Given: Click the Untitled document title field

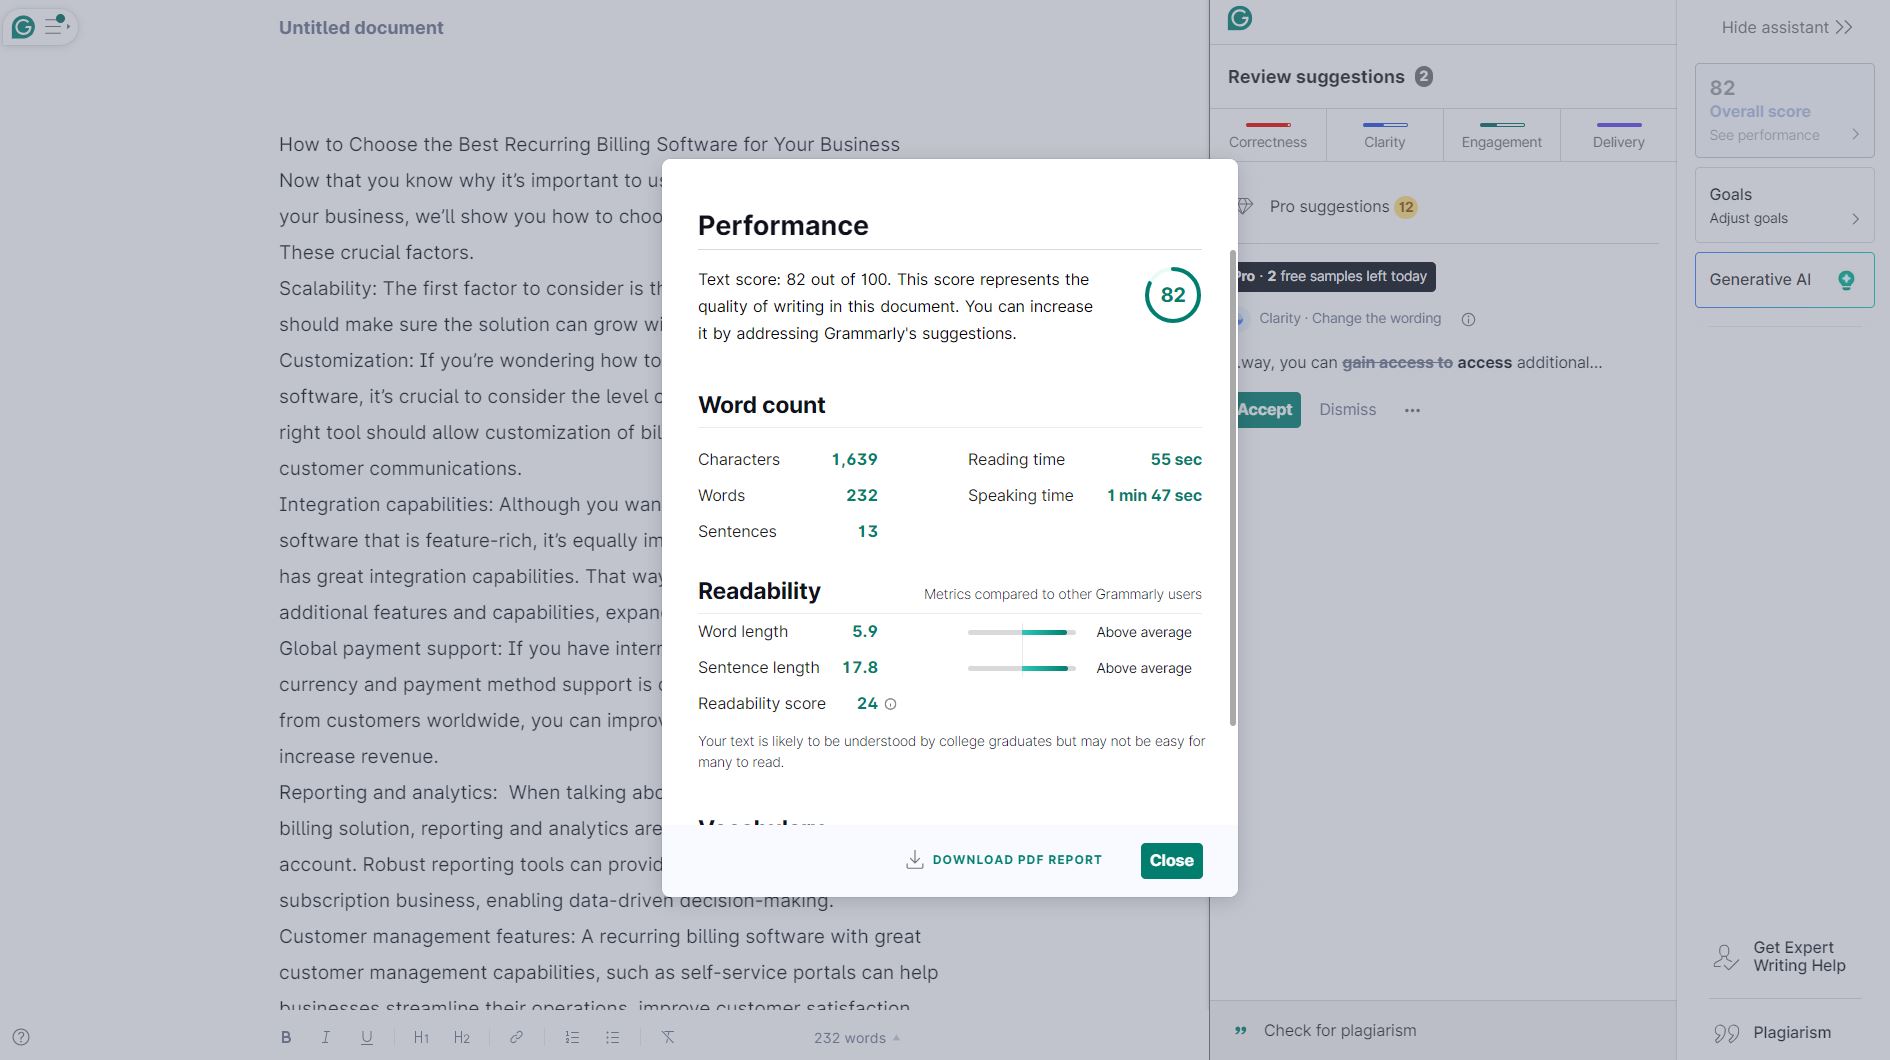Looking at the screenshot, I should (x=361, y=28).
